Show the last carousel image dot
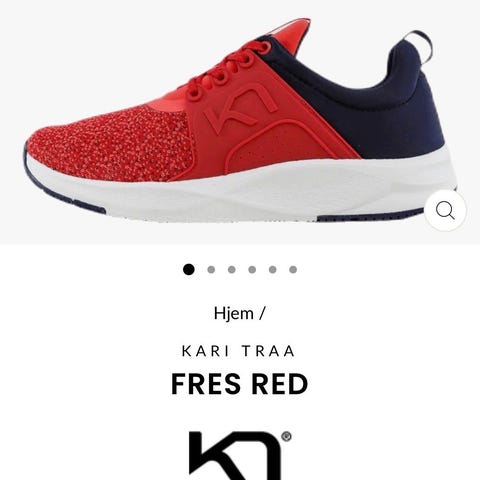 (293, 269)
